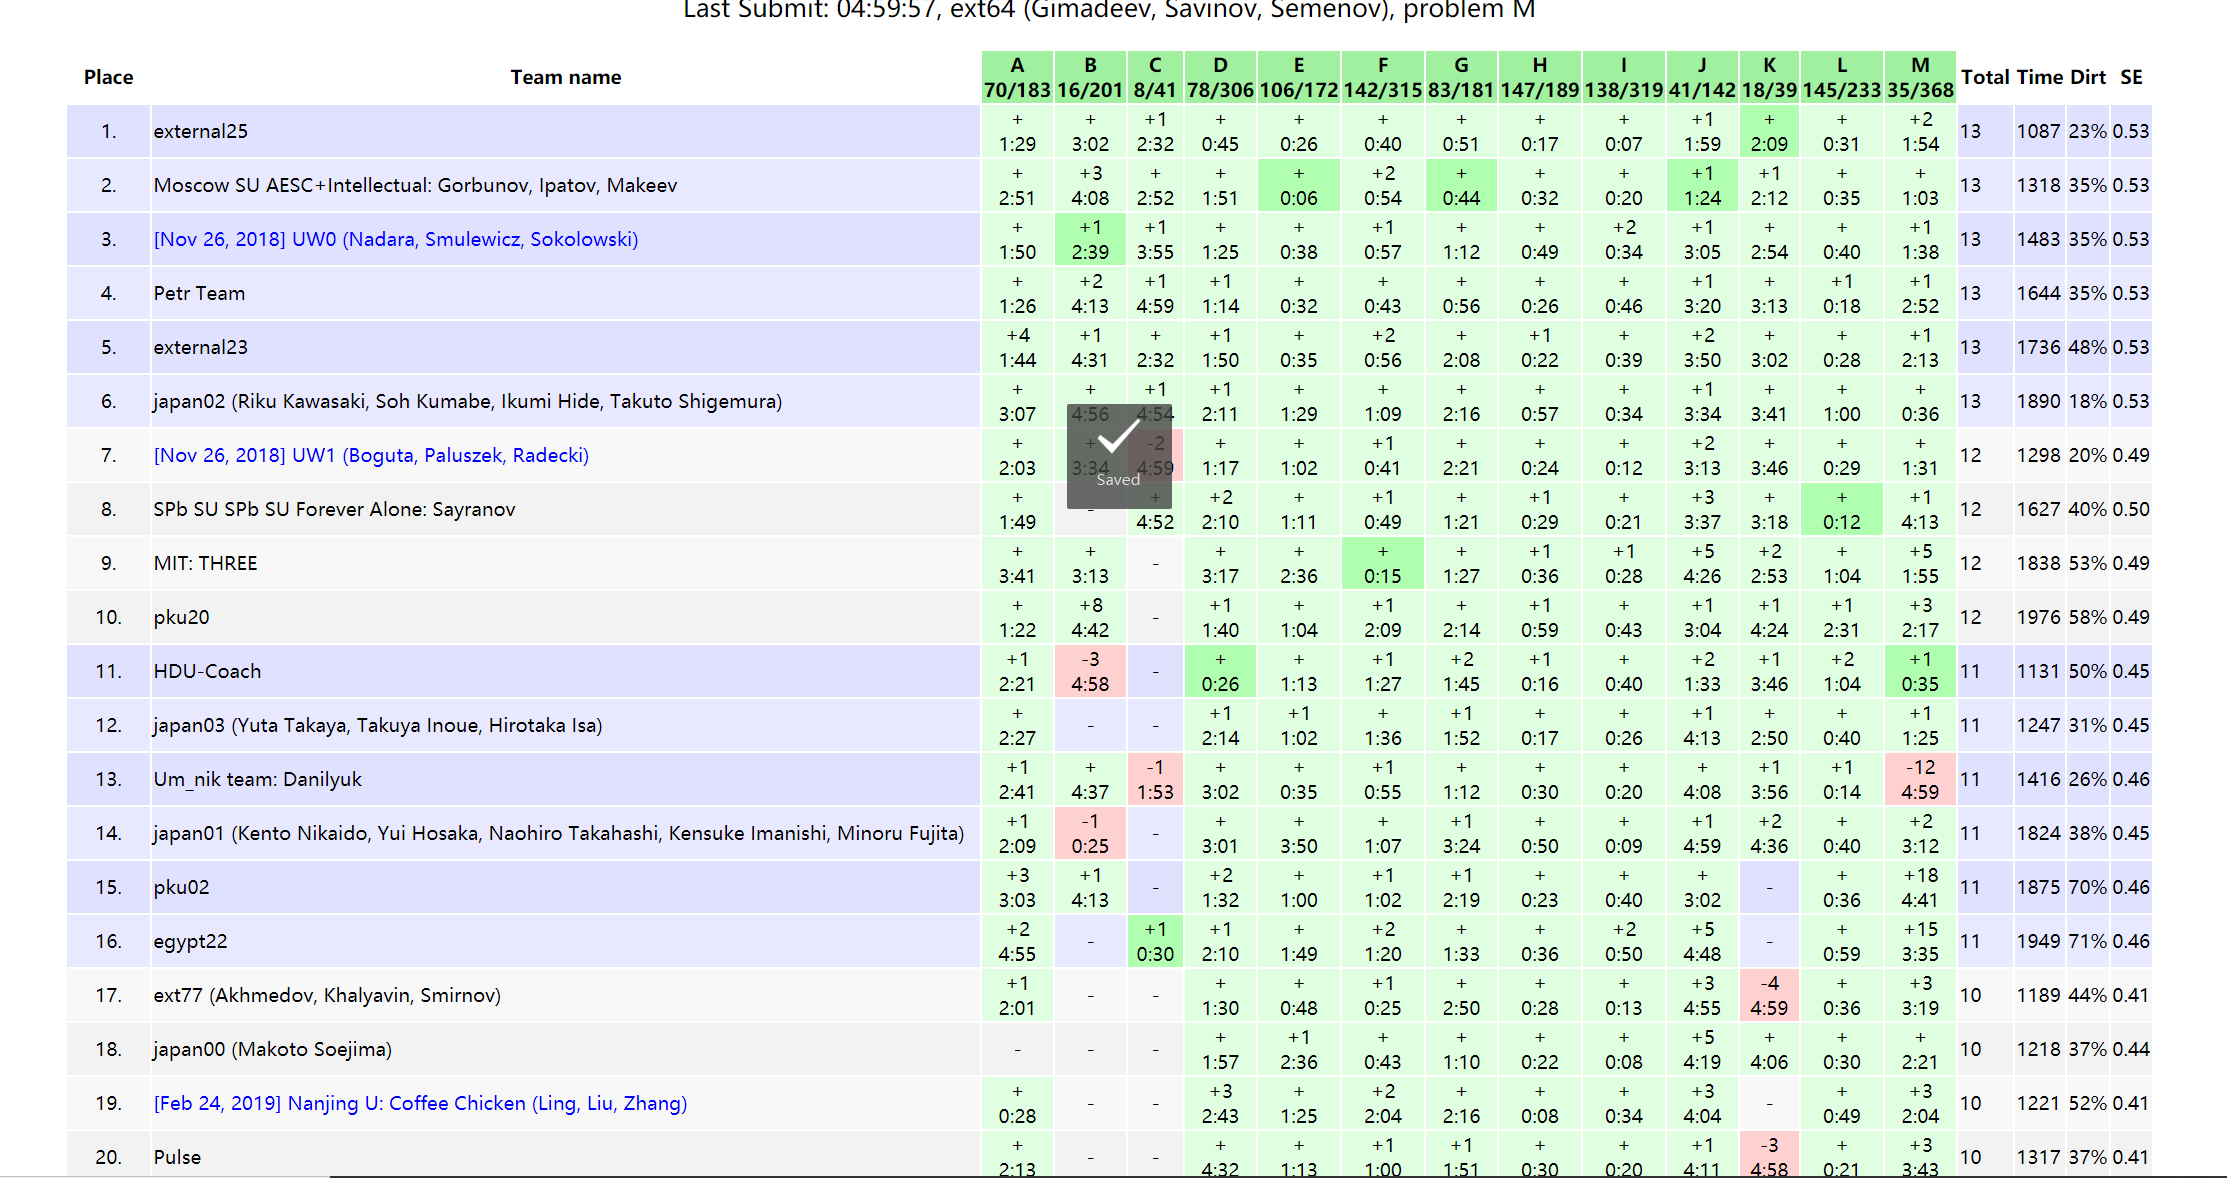
Task: Click the MIT: THREE team name
Action: pos(205,563)
